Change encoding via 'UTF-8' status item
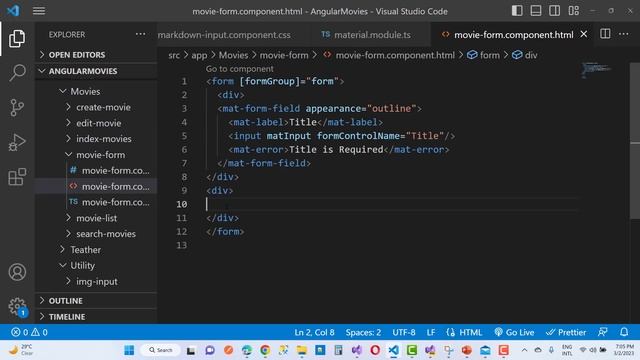Screen dimensions: 640x360 (404, 332)
